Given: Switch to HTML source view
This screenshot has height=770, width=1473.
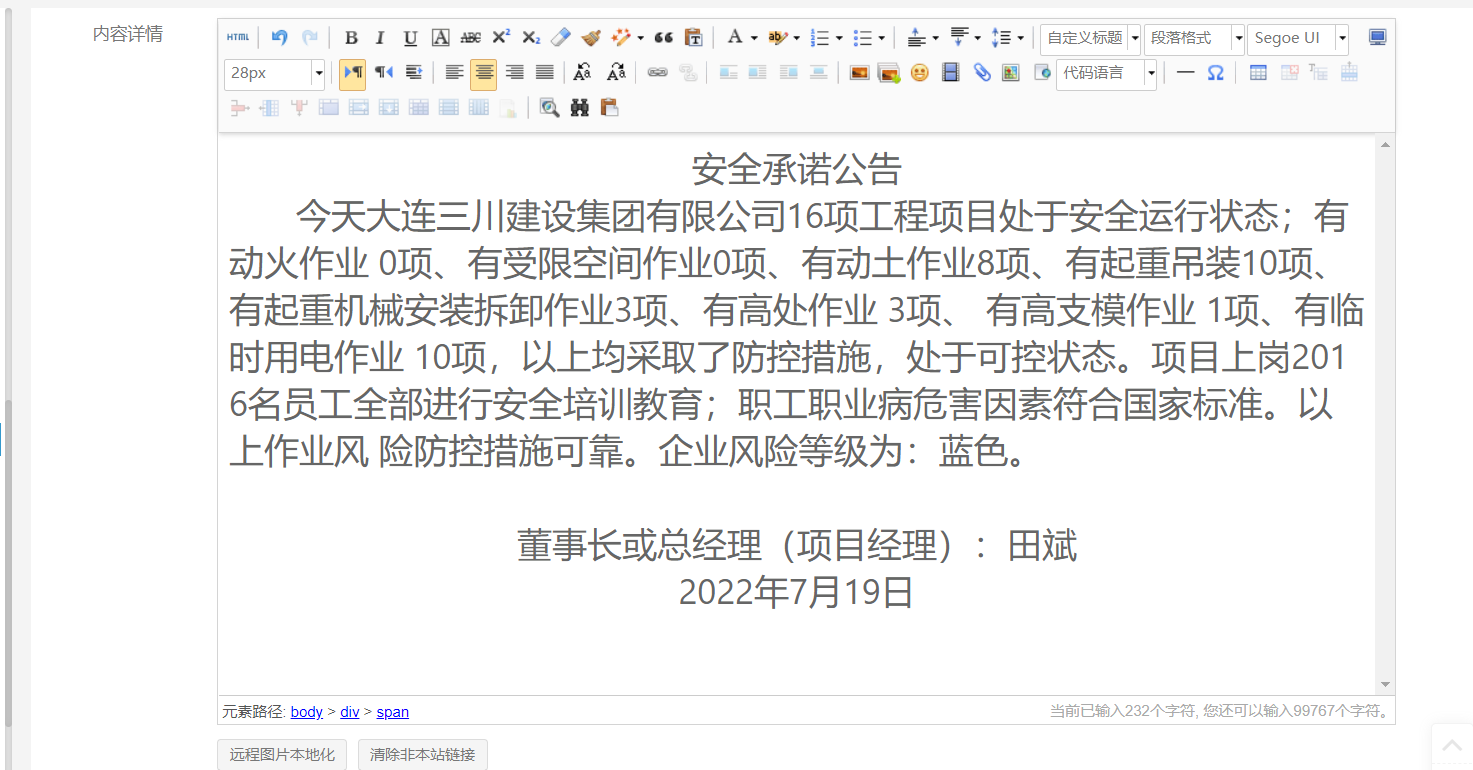Looking at the screenshot, I should [238, 38].
